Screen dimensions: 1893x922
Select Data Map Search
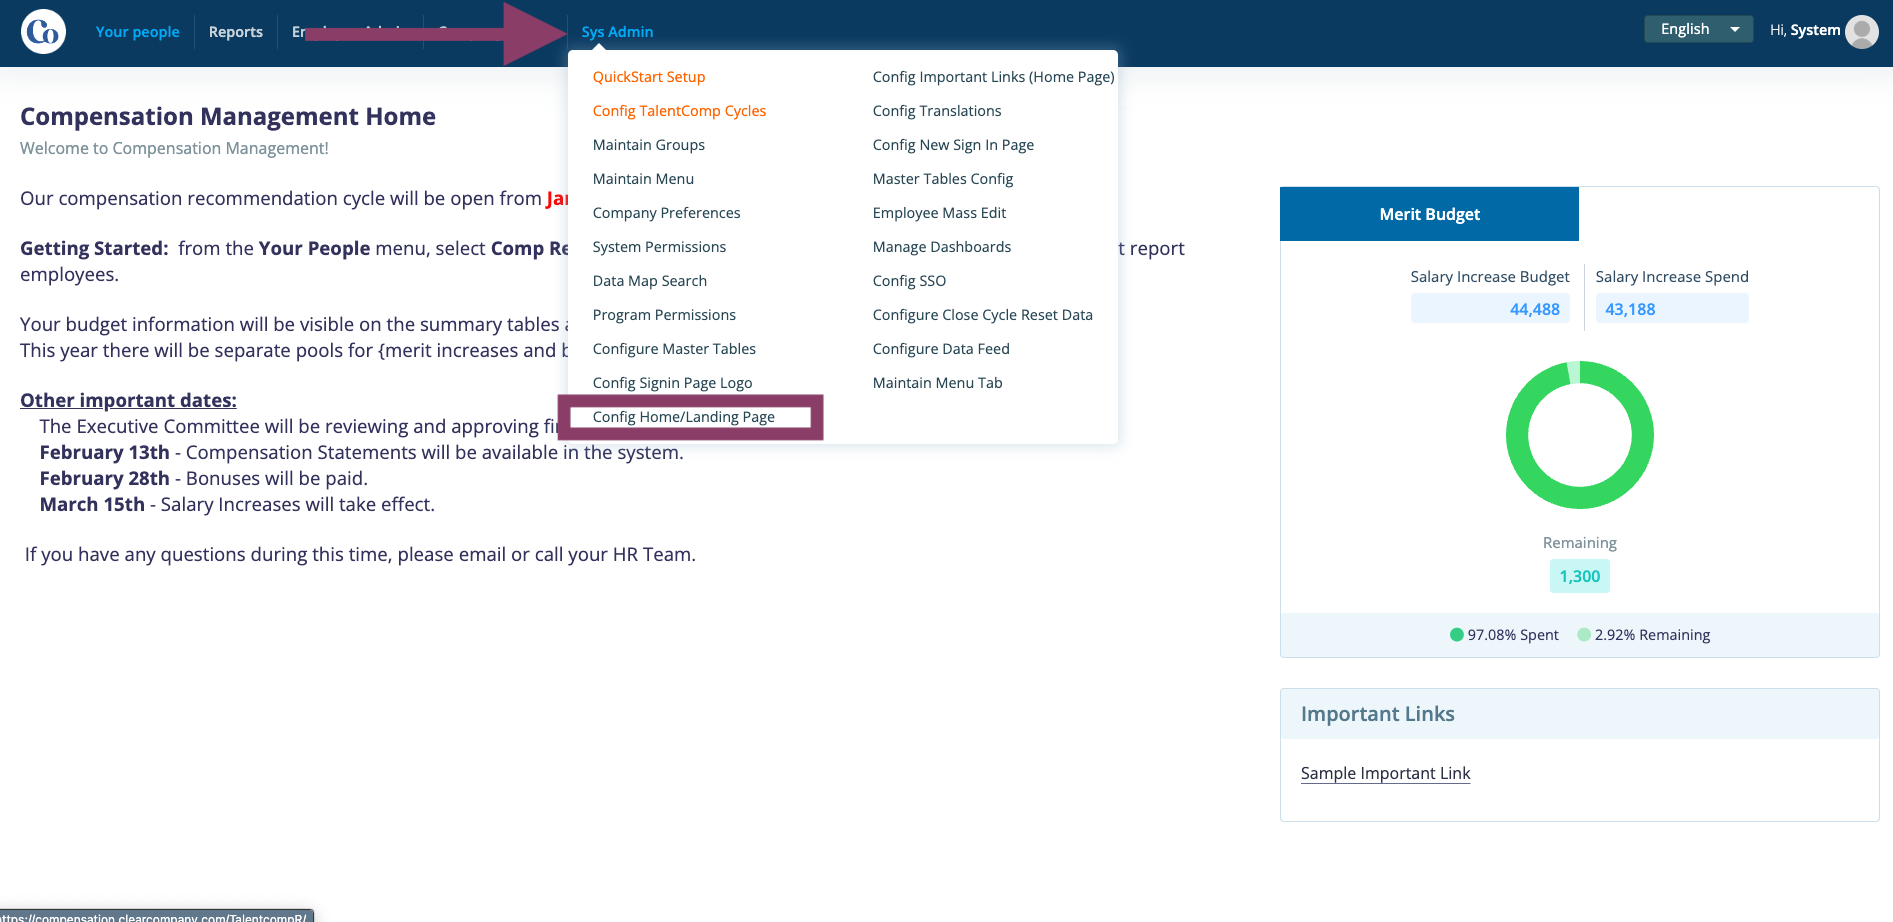tap(649, 281)
